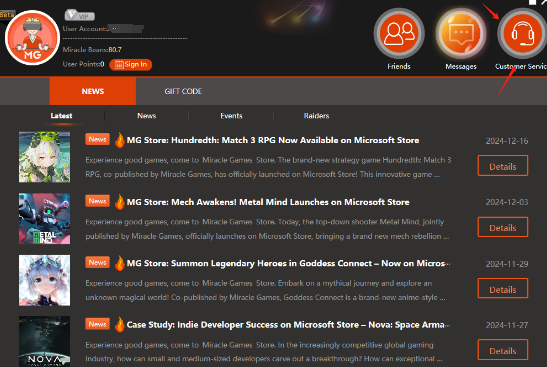Click the fire icon beside Metal Mind headline

coord(119,202)
